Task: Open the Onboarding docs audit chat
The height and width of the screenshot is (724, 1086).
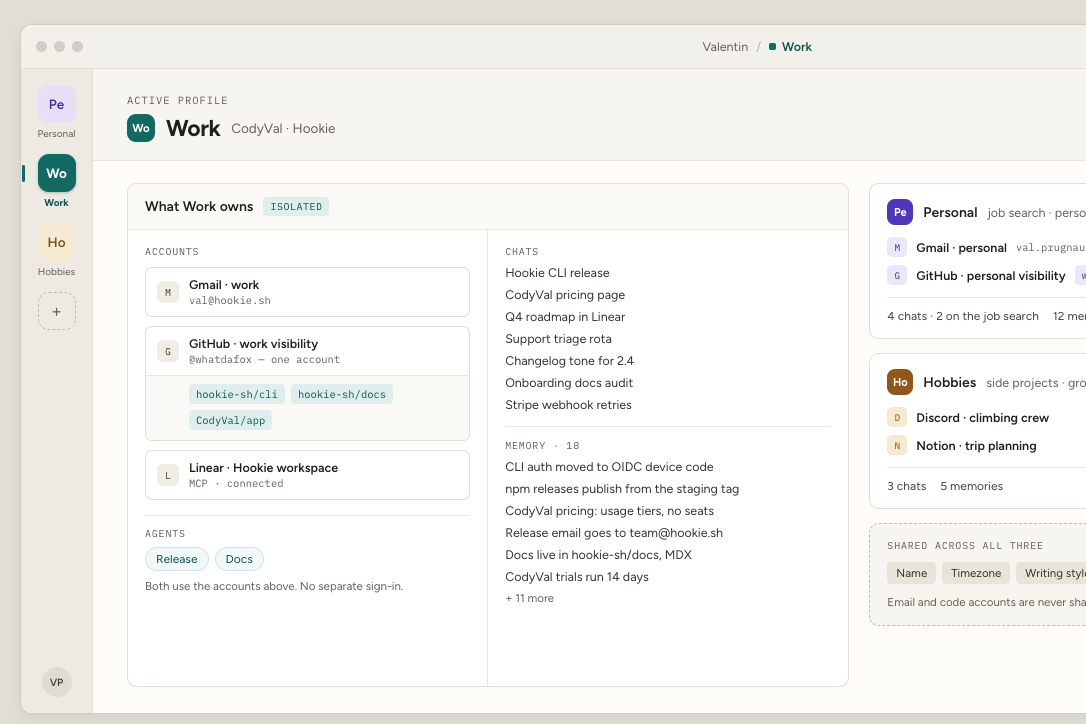Action: pyautogui.click(x=569, y=382)
